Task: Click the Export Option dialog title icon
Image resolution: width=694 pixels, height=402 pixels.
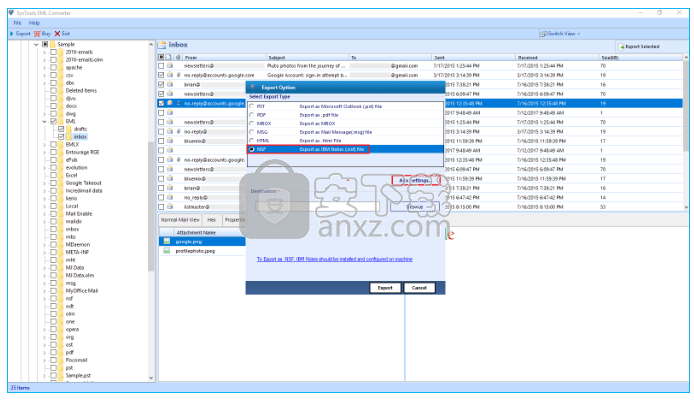Action: 253,87
